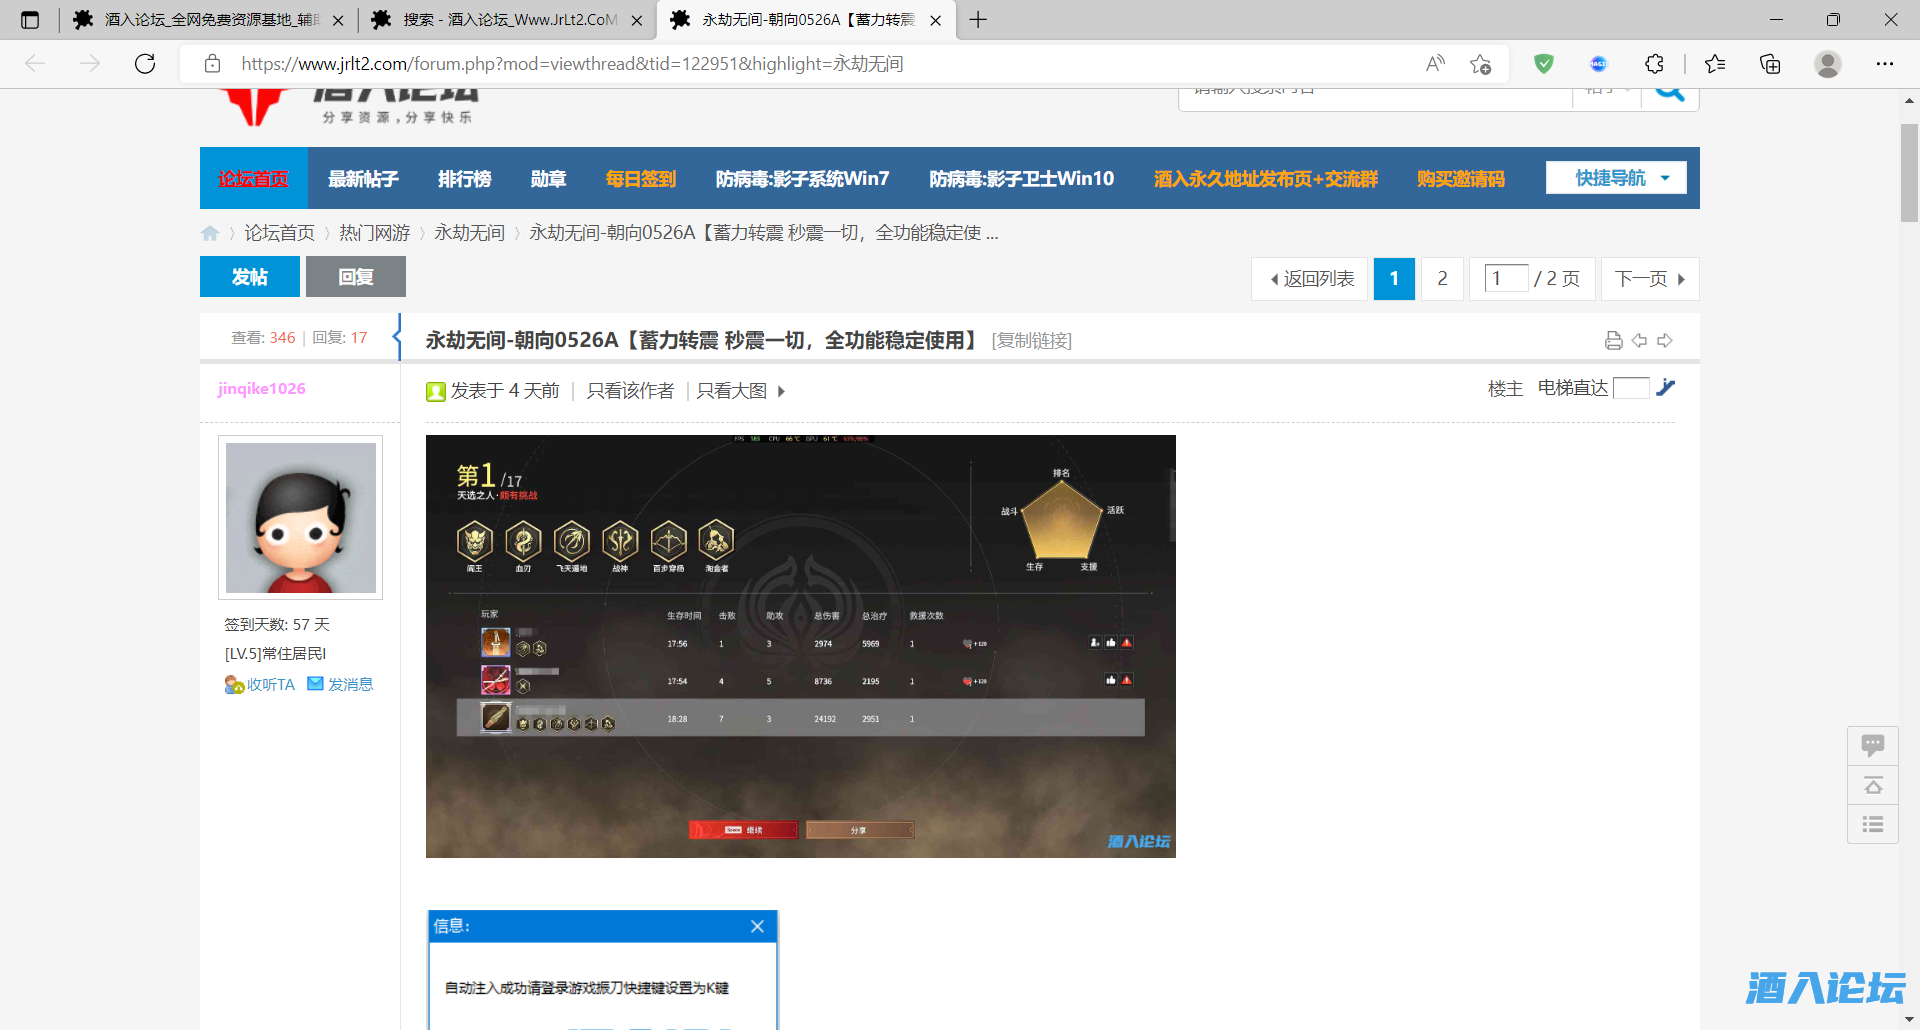This screenshot has height=1030, width=1920.
Task: Click 楼主 floor label
Action: pos(1505,389)
